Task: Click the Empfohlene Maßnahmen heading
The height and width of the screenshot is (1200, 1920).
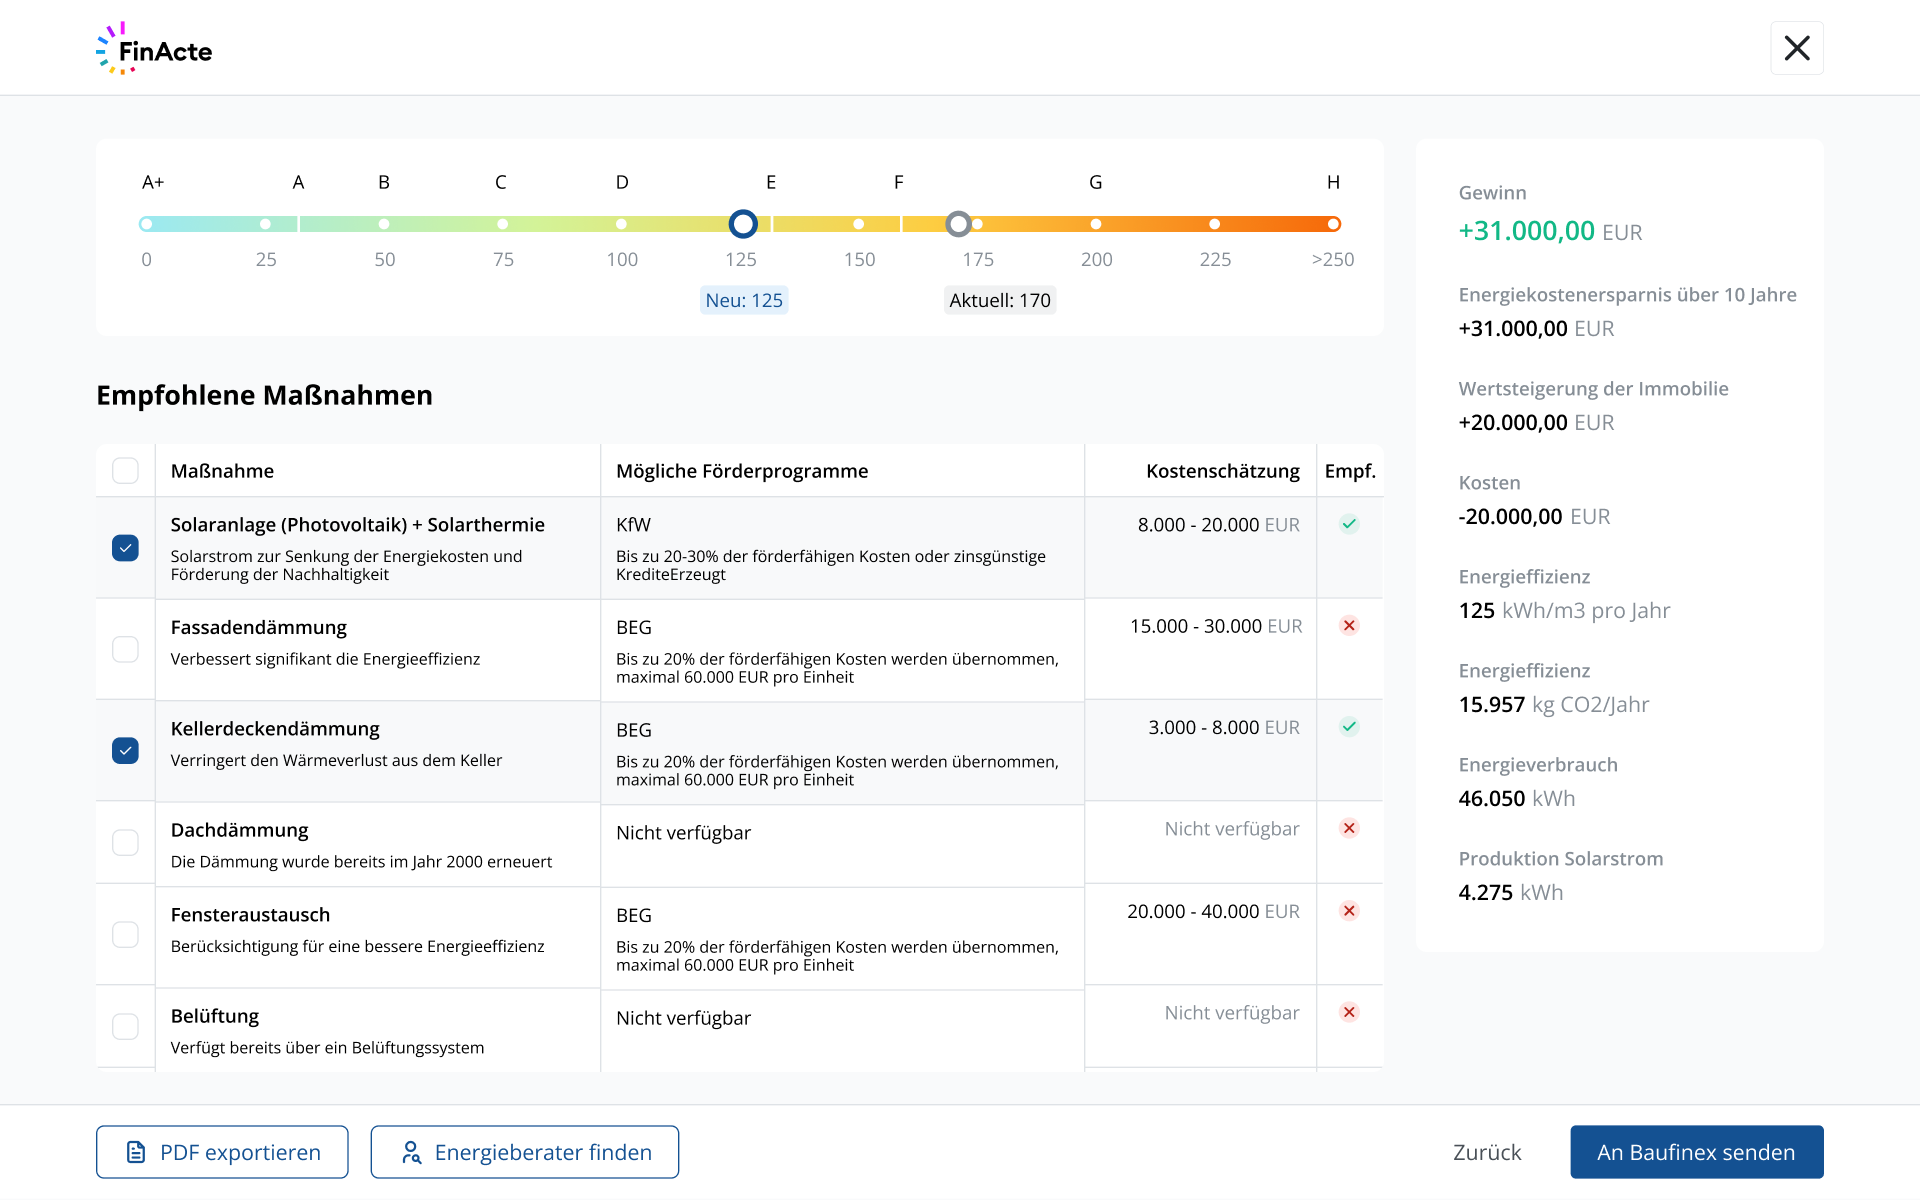Action: [264, 395]
